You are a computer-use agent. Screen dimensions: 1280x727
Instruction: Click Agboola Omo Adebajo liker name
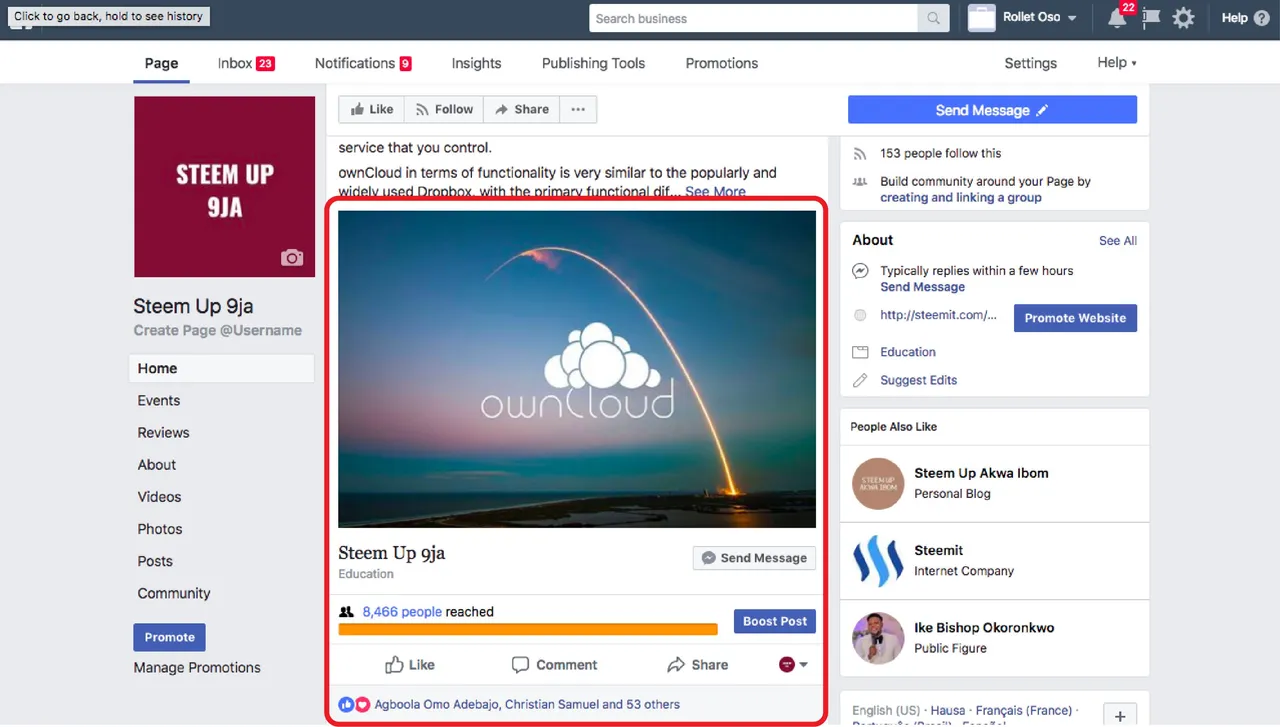click(x=436, y=704)
